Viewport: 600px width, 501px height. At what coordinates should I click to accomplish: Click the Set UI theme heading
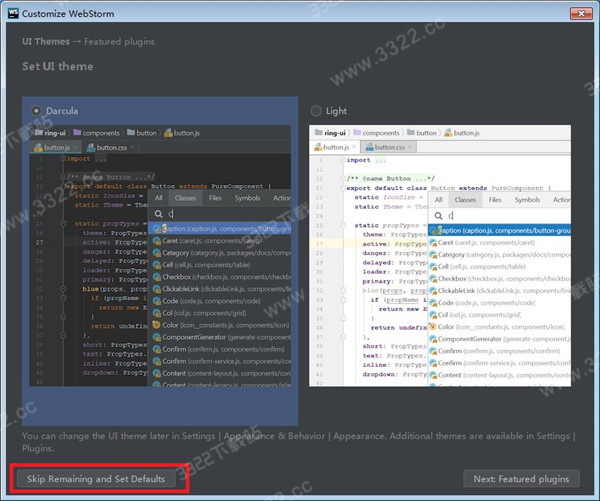click(x=58, y=67)
